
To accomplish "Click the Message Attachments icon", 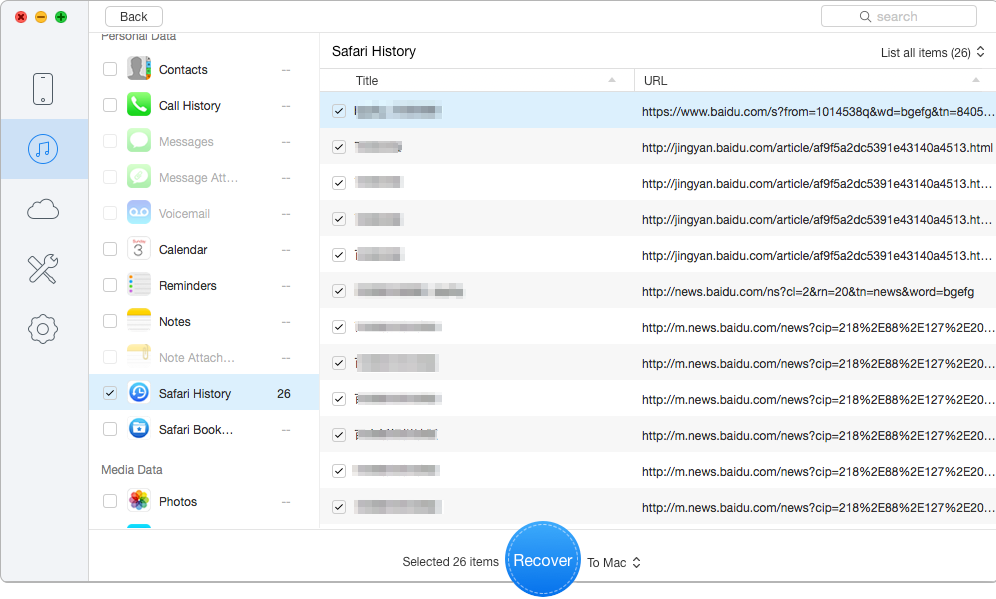I will click(138, 177).
